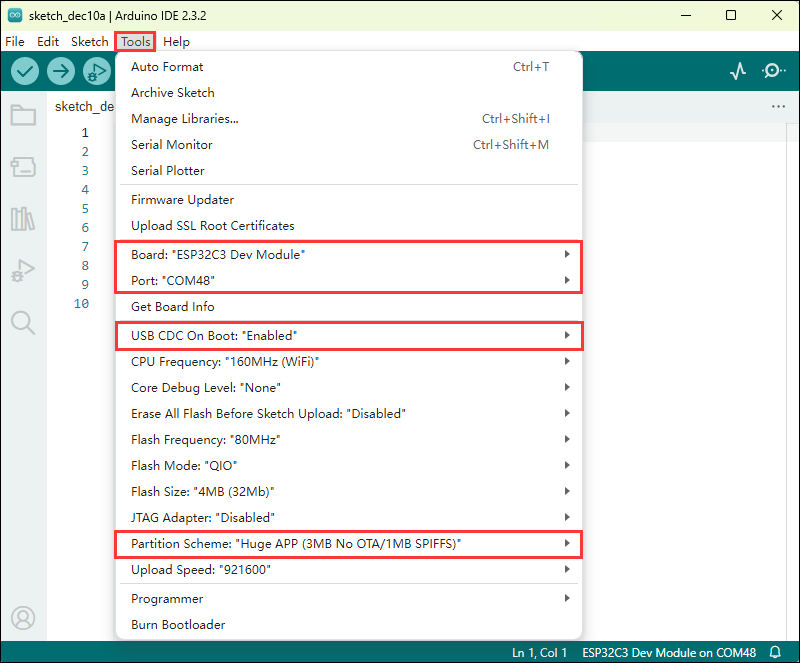This screenshot has width=800, height=663.
Task: Click the board status "ESP32C3 Dev Module on COM48"
Action: coord(669,652)
